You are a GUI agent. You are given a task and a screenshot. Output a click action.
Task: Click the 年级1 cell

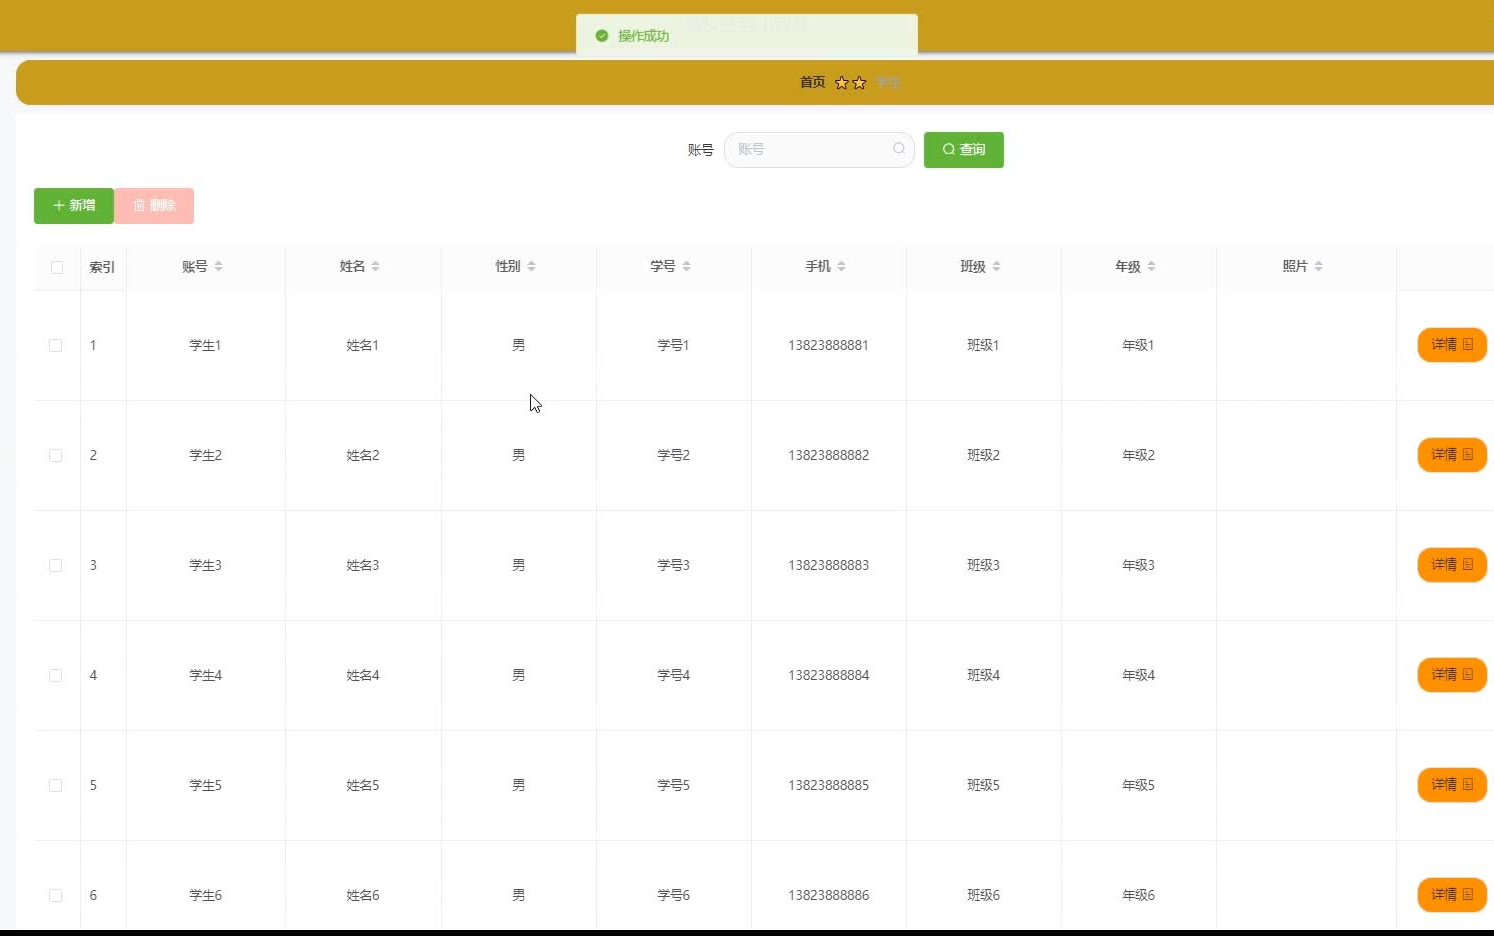(1138, 345)
